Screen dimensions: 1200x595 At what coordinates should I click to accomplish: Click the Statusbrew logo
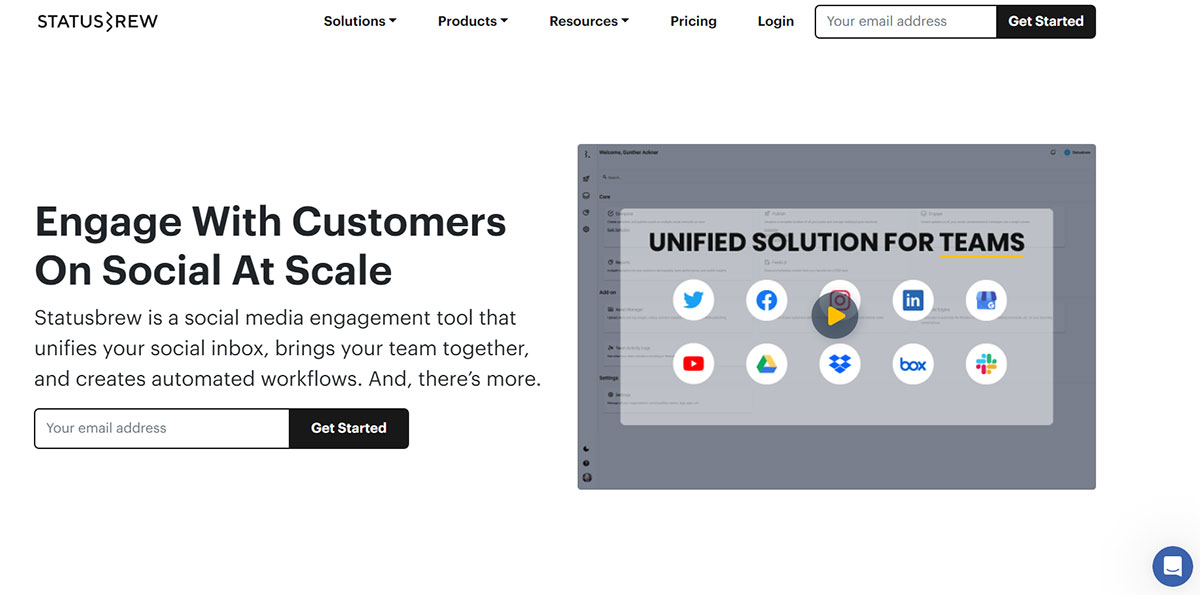click(98, 21)
